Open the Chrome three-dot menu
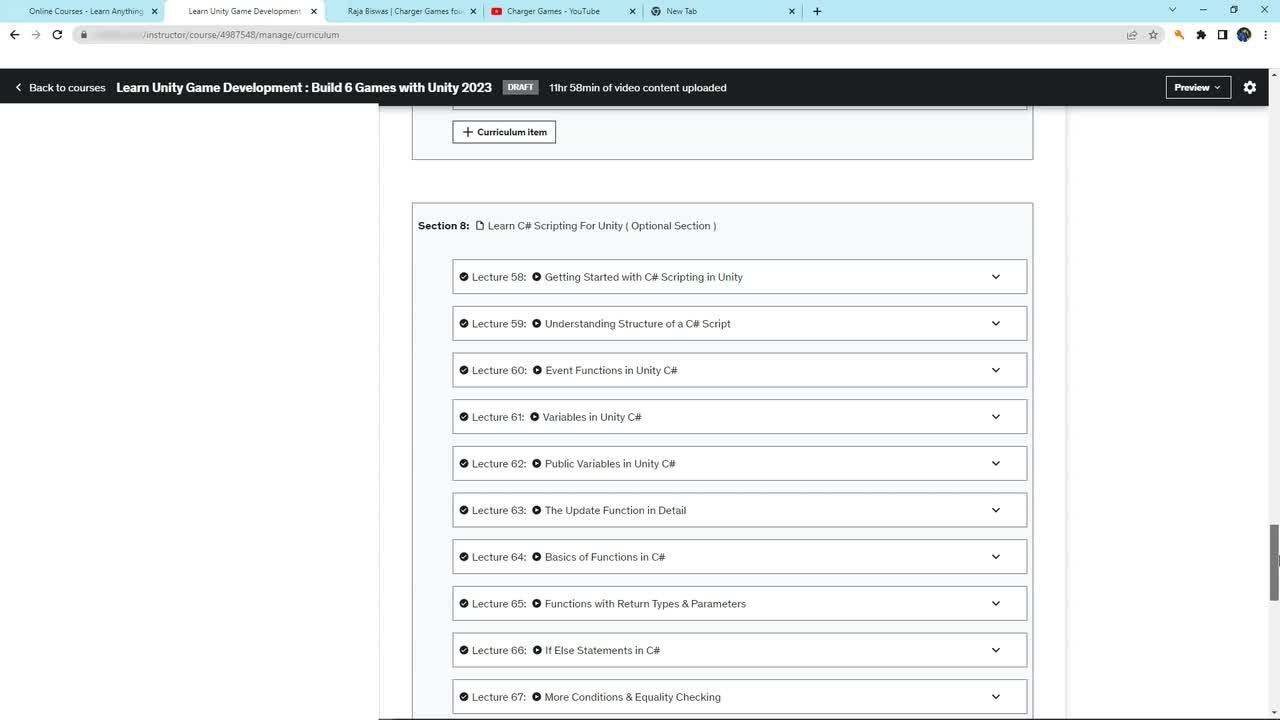 tap(1265, 34)
